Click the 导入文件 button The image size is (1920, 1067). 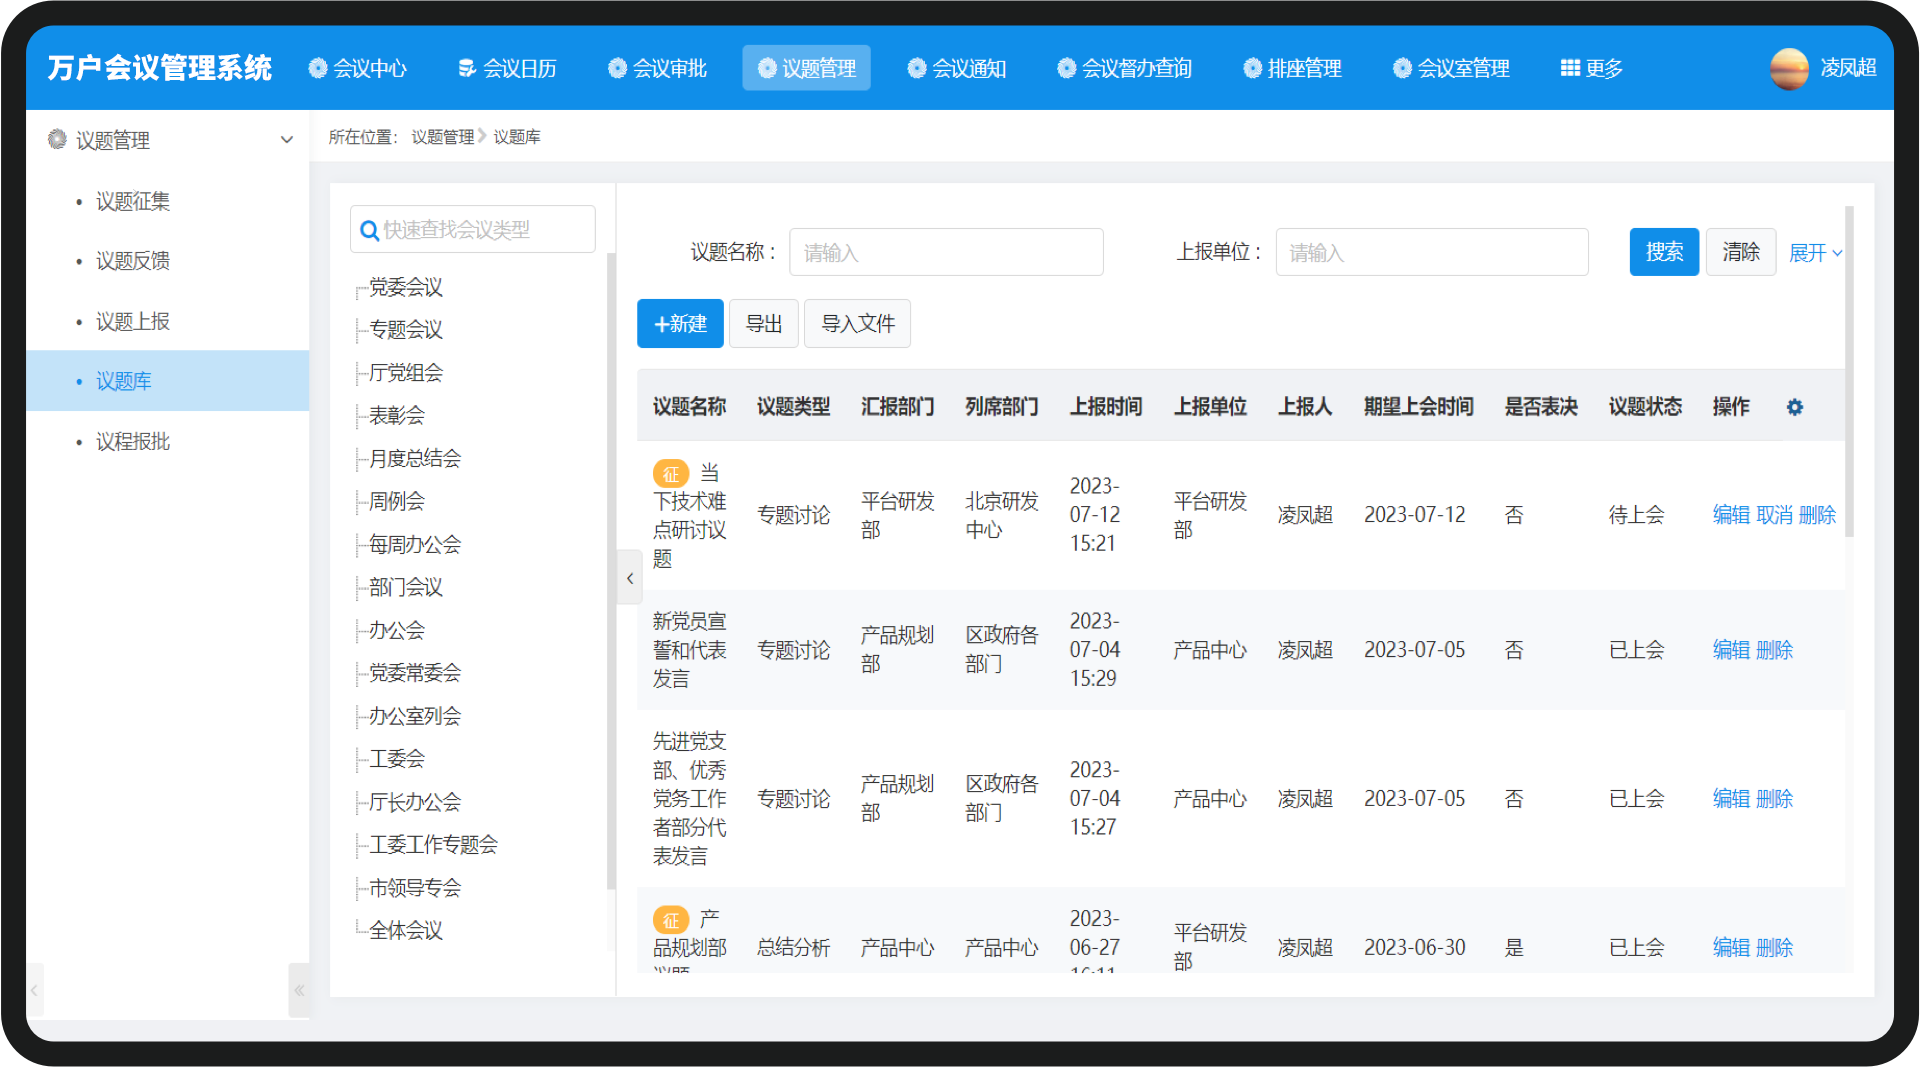pos(857,323)
